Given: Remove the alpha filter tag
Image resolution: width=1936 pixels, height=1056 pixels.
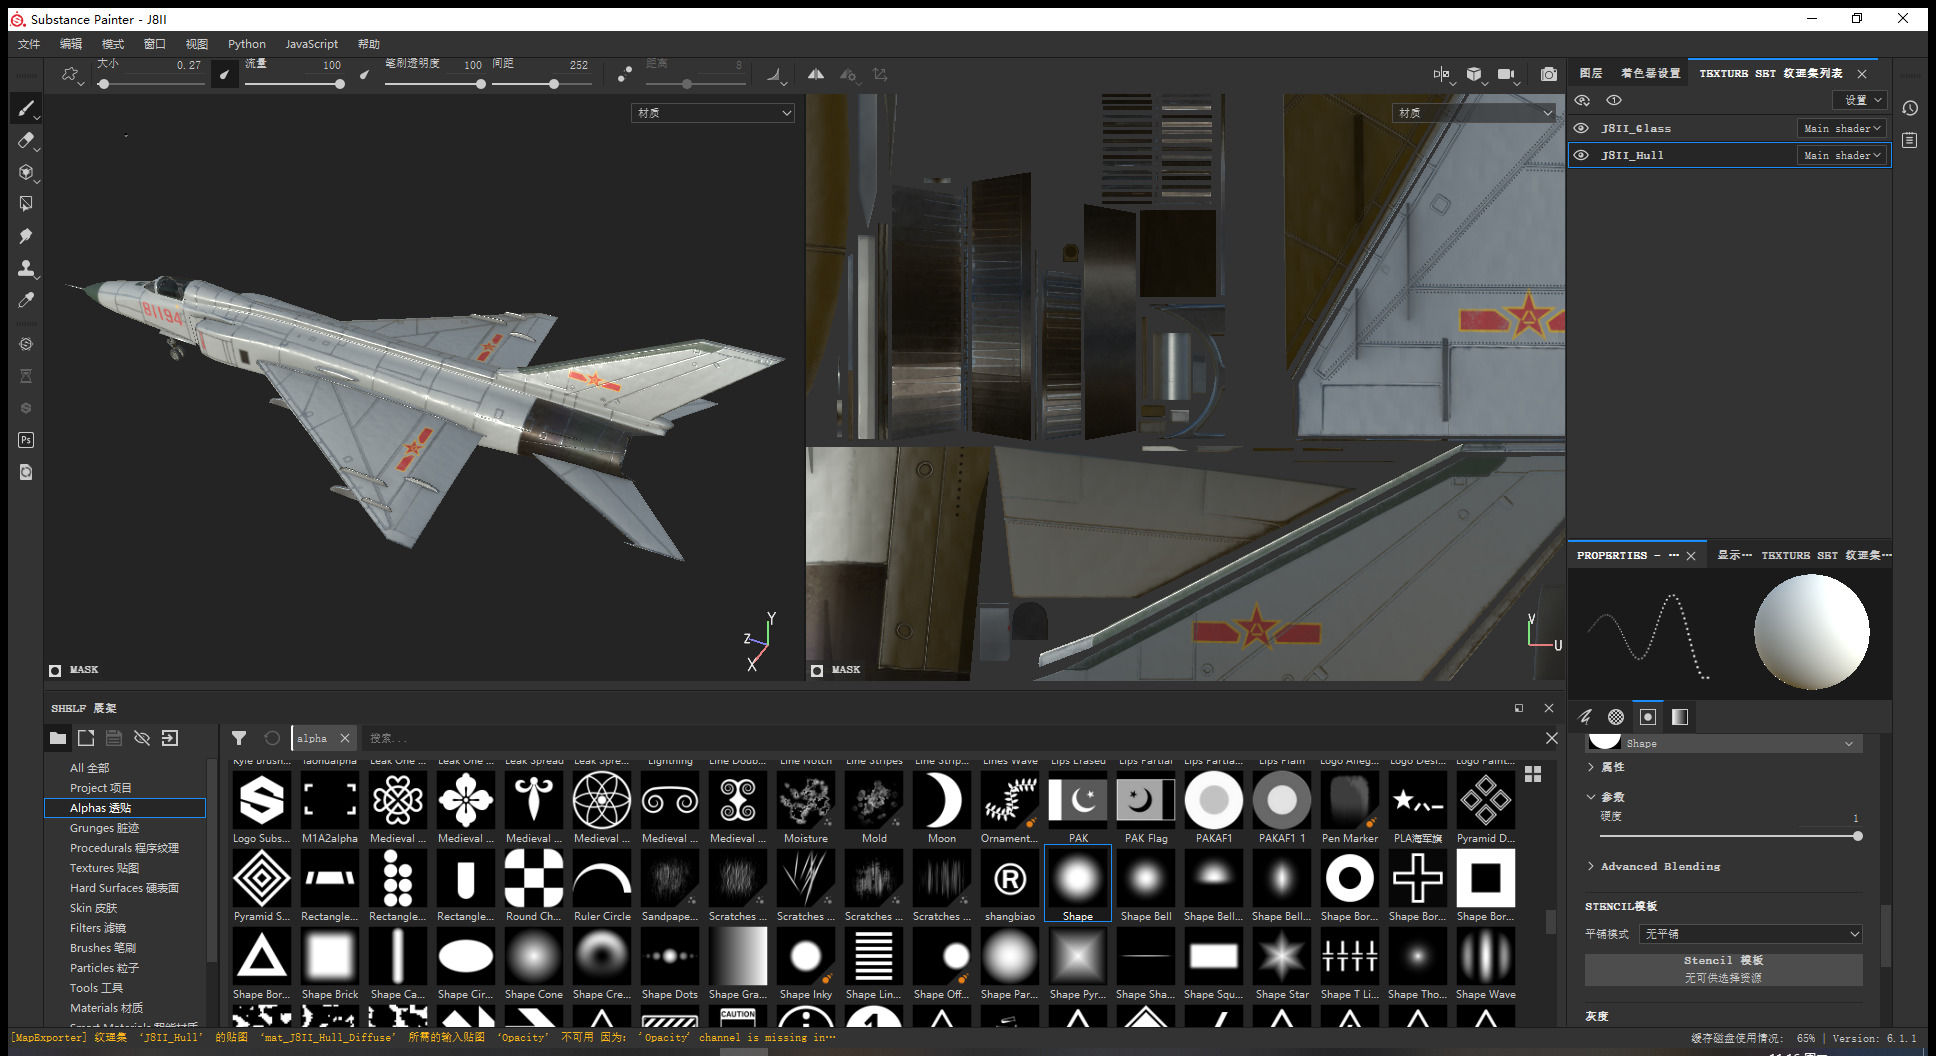Looking at the screenshot, I should tap(345, 738).
